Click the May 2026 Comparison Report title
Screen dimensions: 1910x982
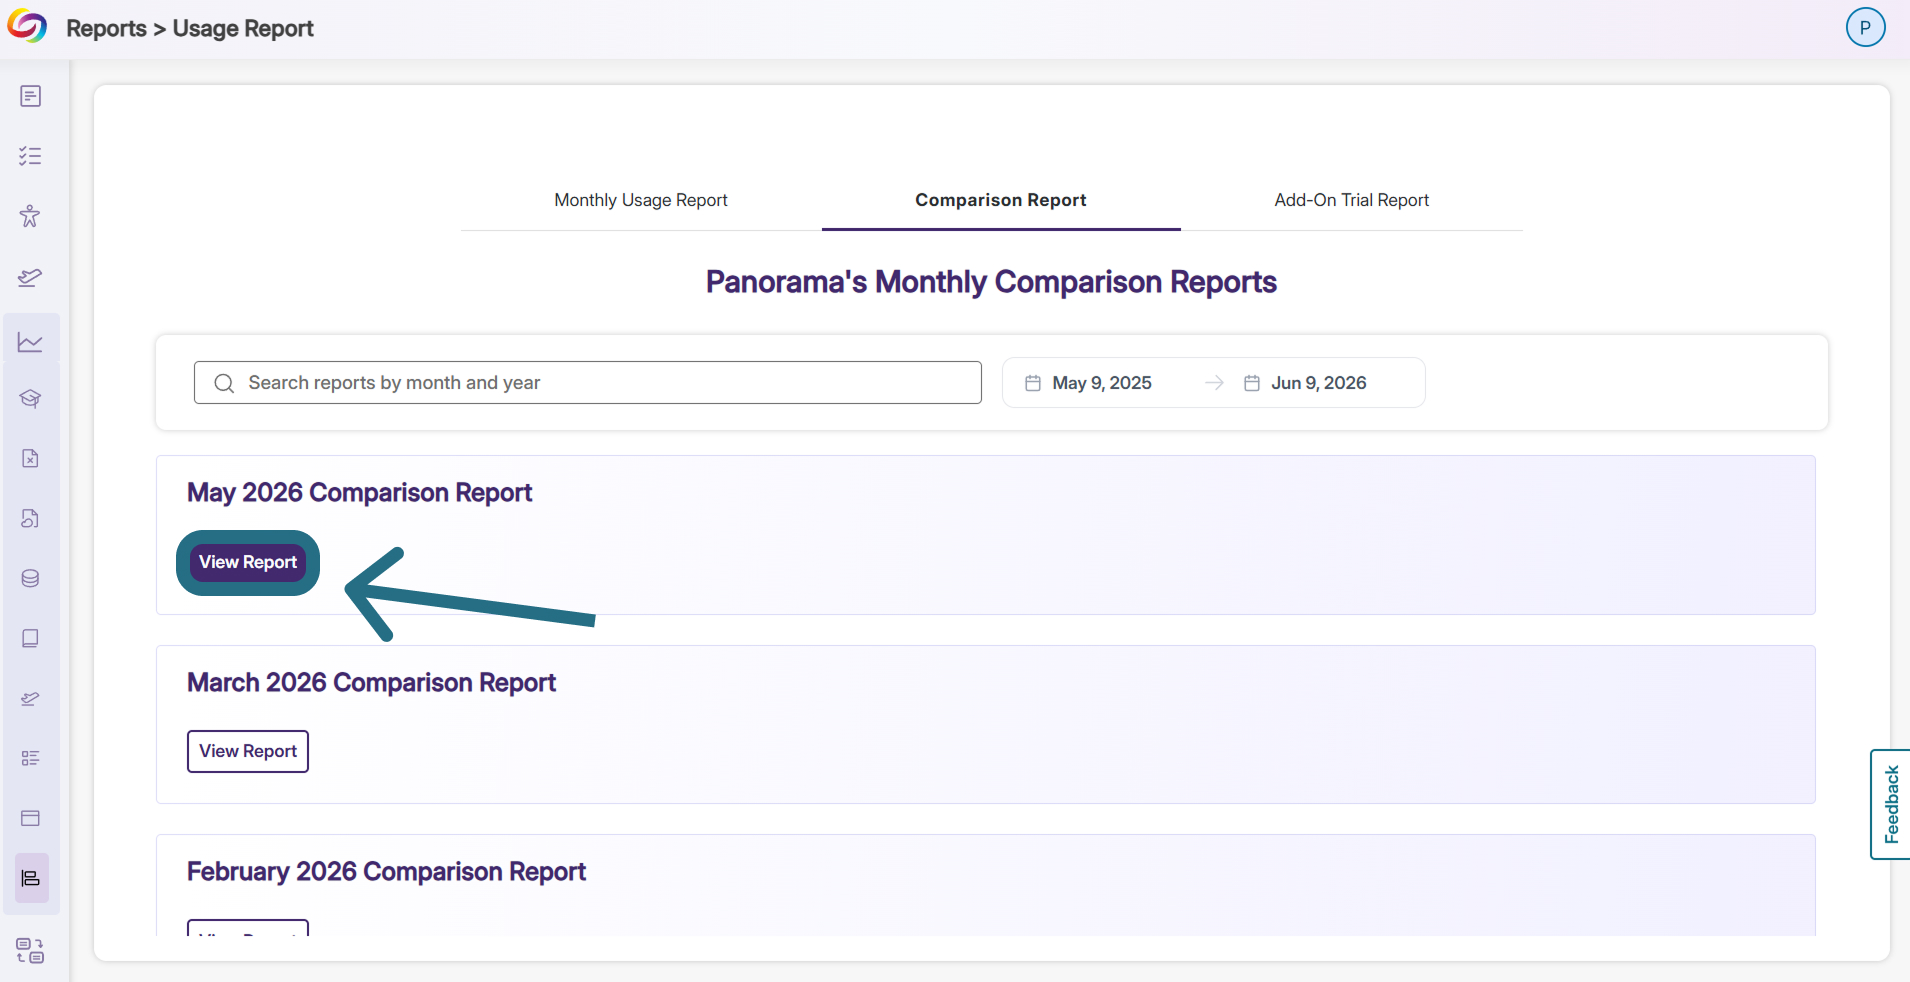(x=359, y=493)
